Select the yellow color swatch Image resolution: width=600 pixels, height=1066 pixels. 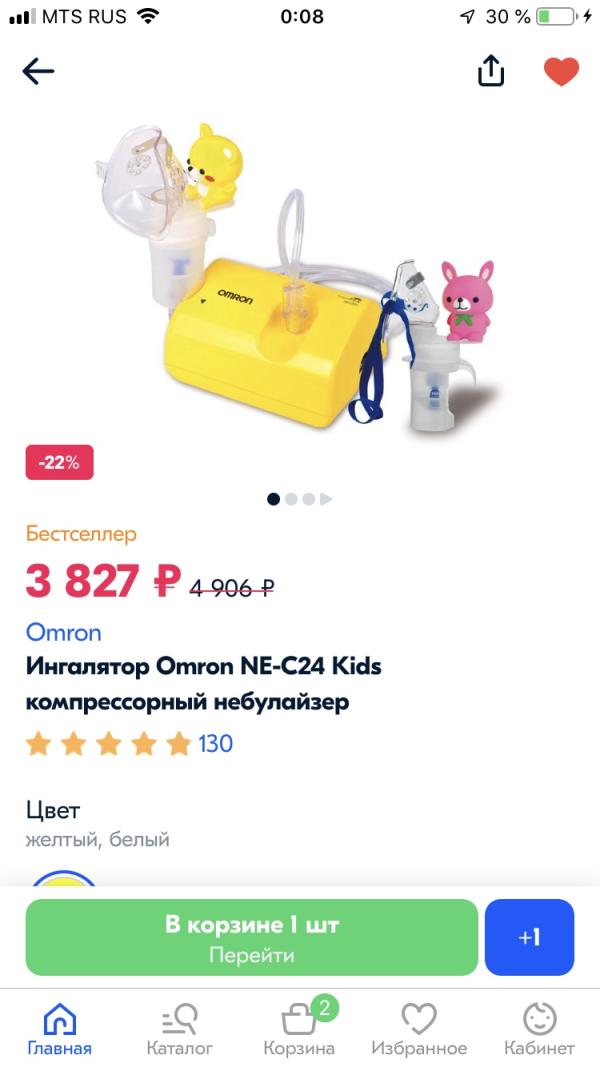(64, 878)
